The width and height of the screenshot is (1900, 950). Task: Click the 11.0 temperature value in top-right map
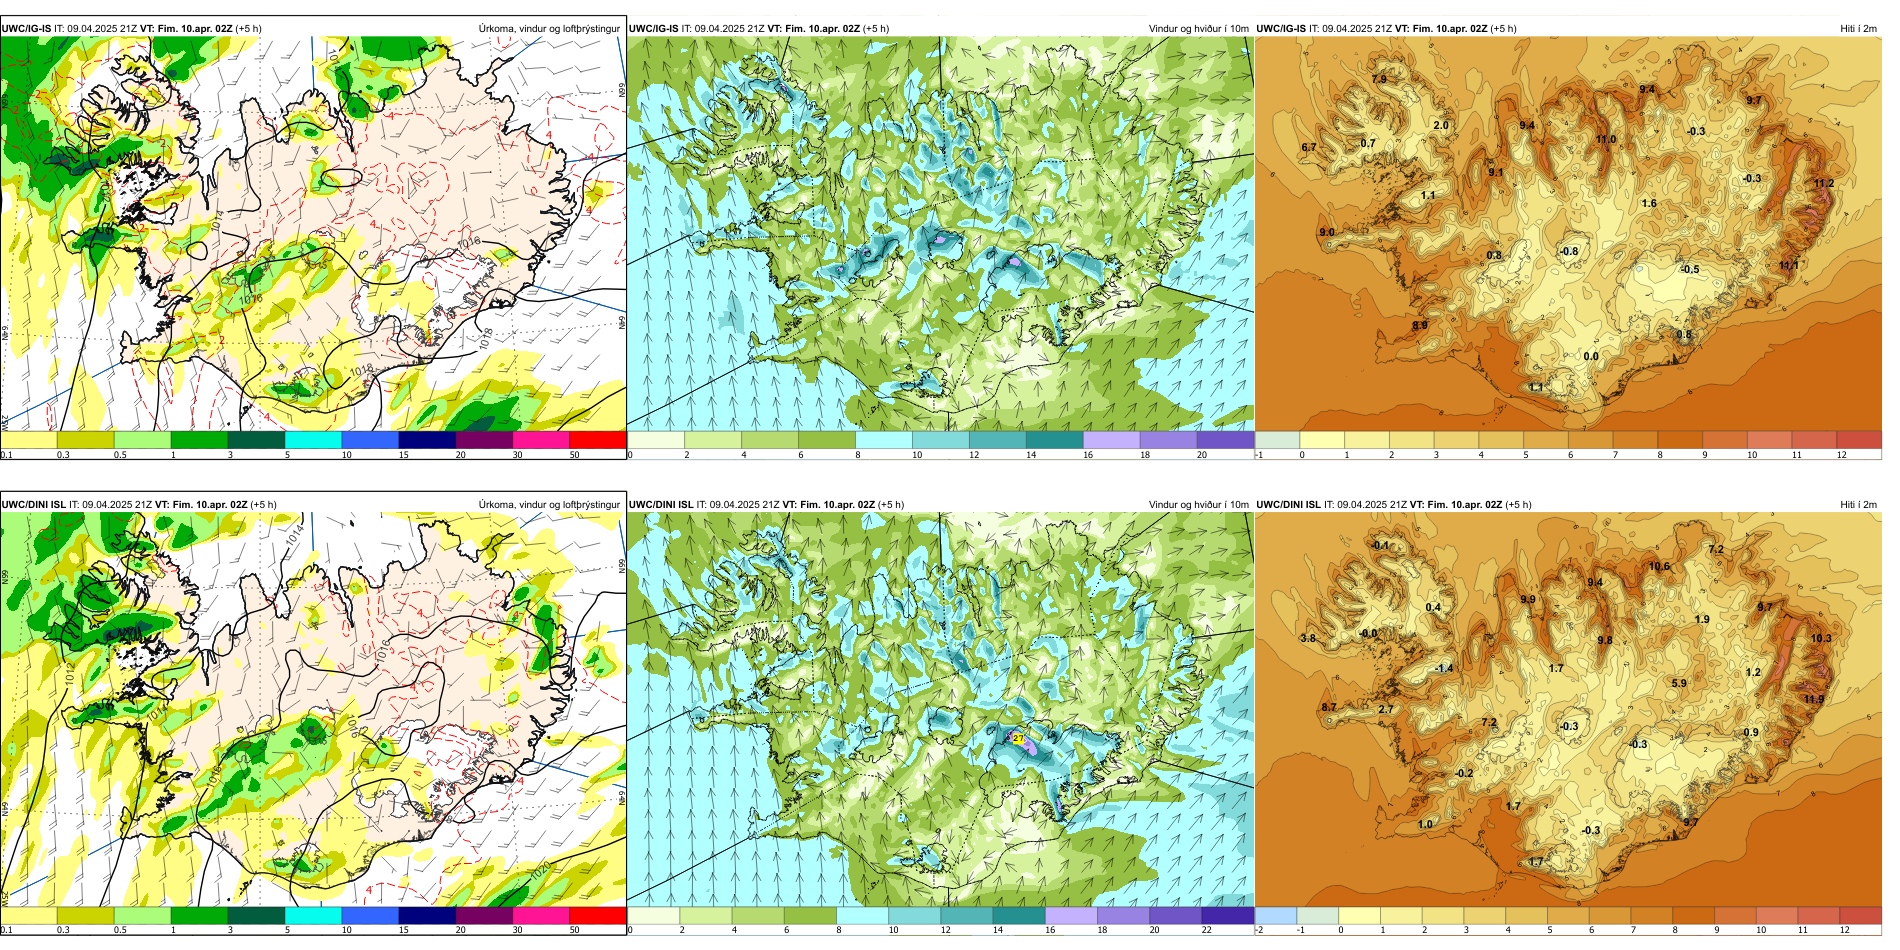click(1606, 140)
